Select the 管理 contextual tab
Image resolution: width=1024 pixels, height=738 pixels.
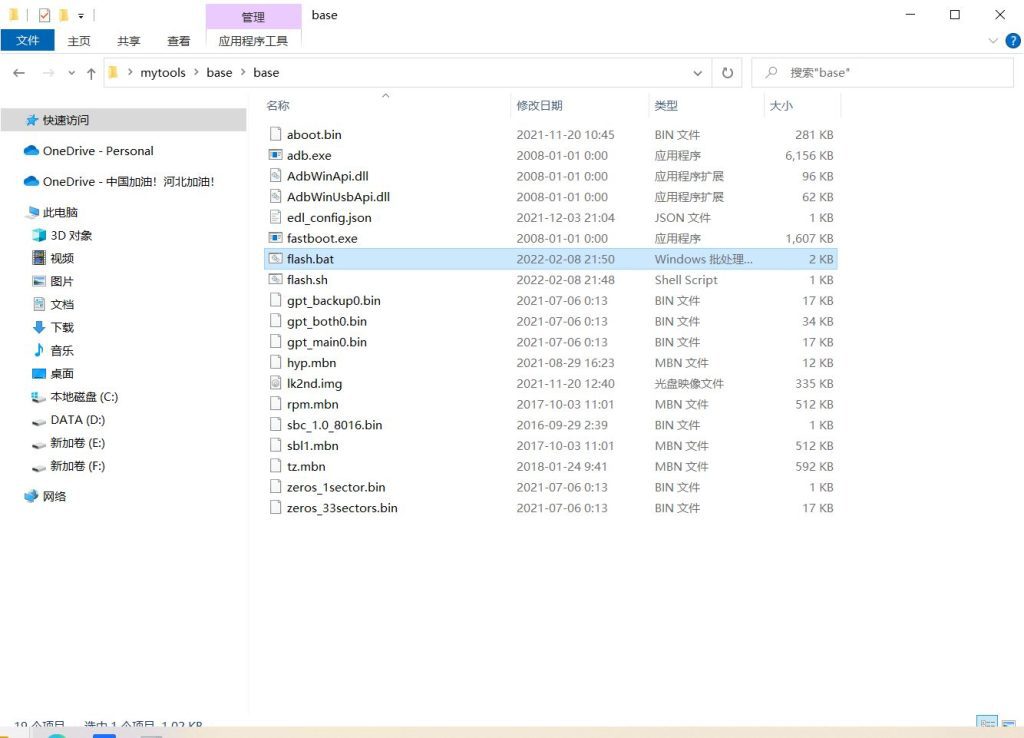coord(253,16)
